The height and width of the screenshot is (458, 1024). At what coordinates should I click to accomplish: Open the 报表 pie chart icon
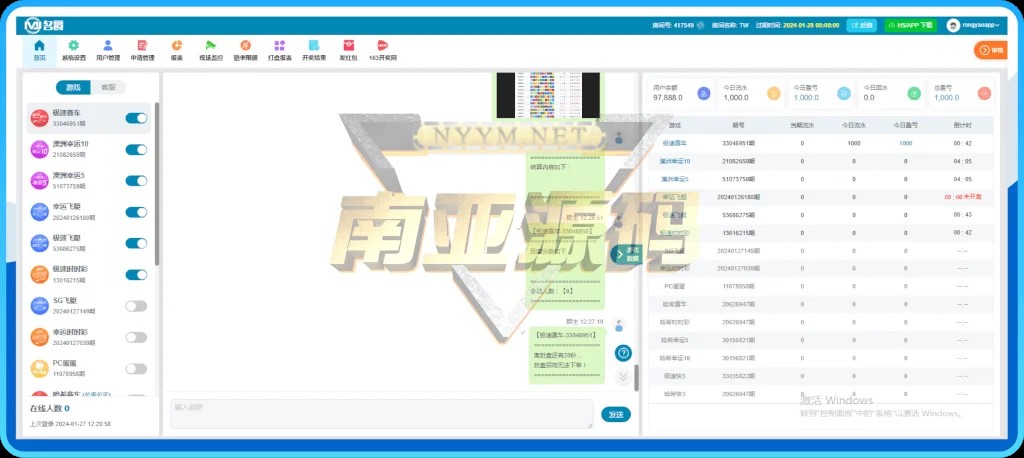tap(176, 50)
